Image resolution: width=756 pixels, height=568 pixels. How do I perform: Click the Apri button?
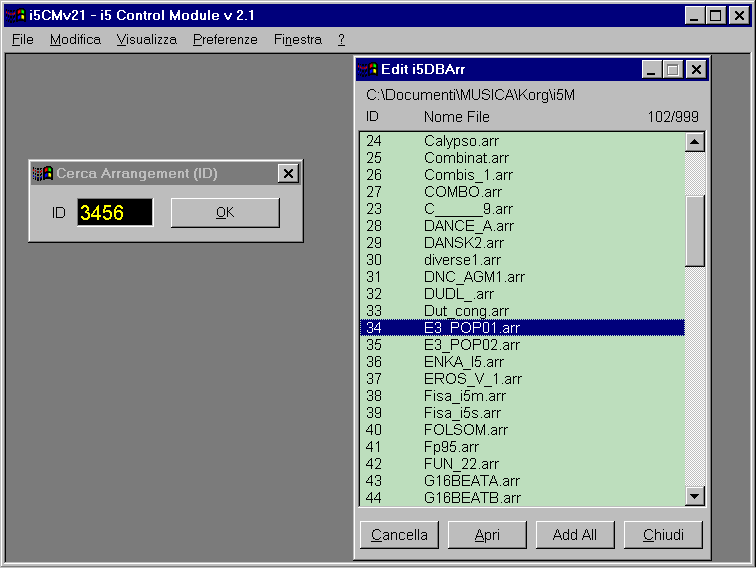coord(487,535)
